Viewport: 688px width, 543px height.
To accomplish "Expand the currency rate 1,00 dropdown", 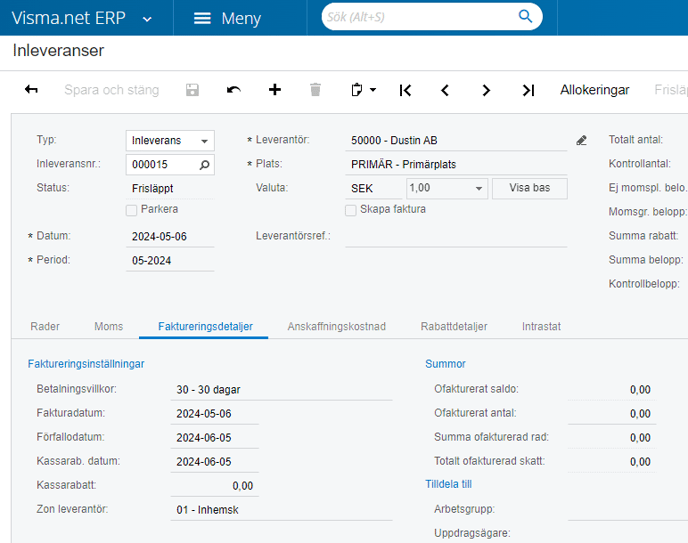I will (x=479, y=189).
